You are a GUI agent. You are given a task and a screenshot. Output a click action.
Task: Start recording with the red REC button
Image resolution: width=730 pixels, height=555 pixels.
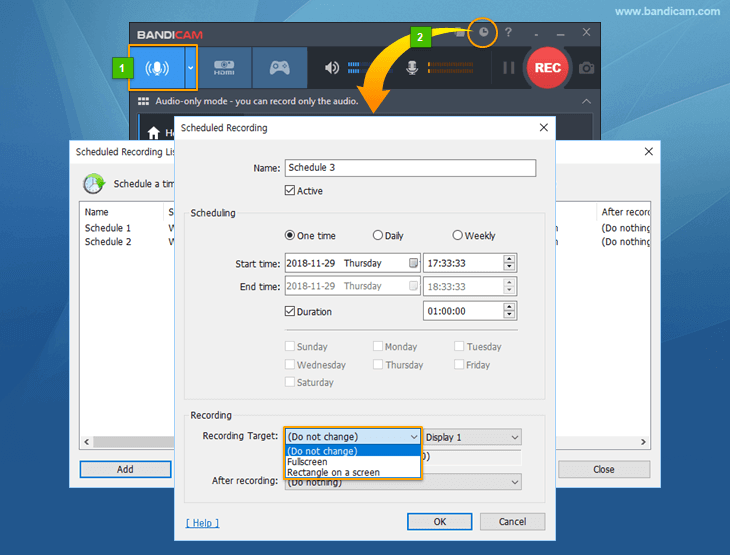coord(548,68)
